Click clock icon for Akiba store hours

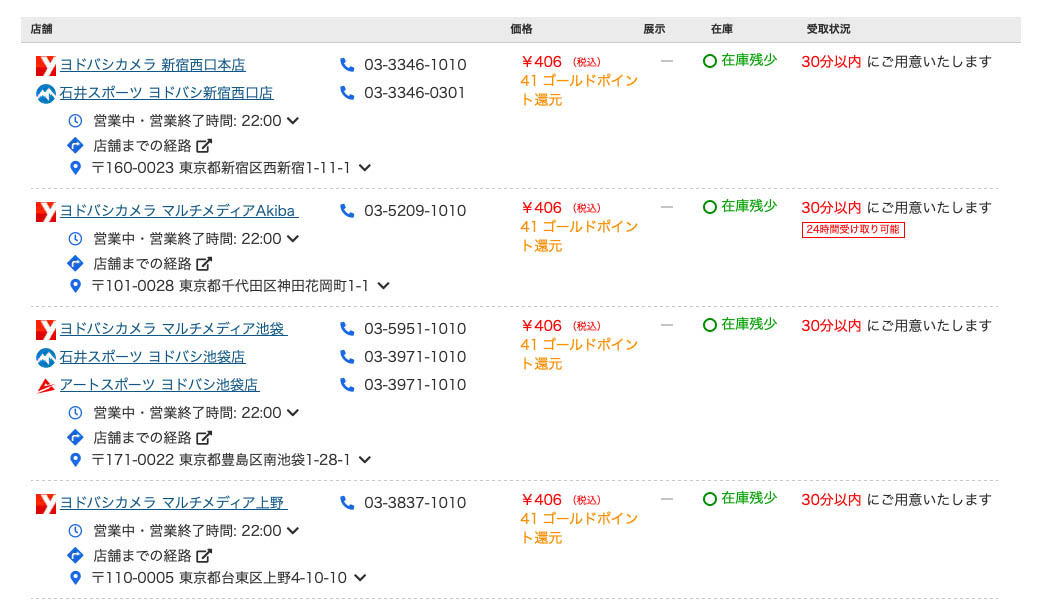[x=76, y=239]
